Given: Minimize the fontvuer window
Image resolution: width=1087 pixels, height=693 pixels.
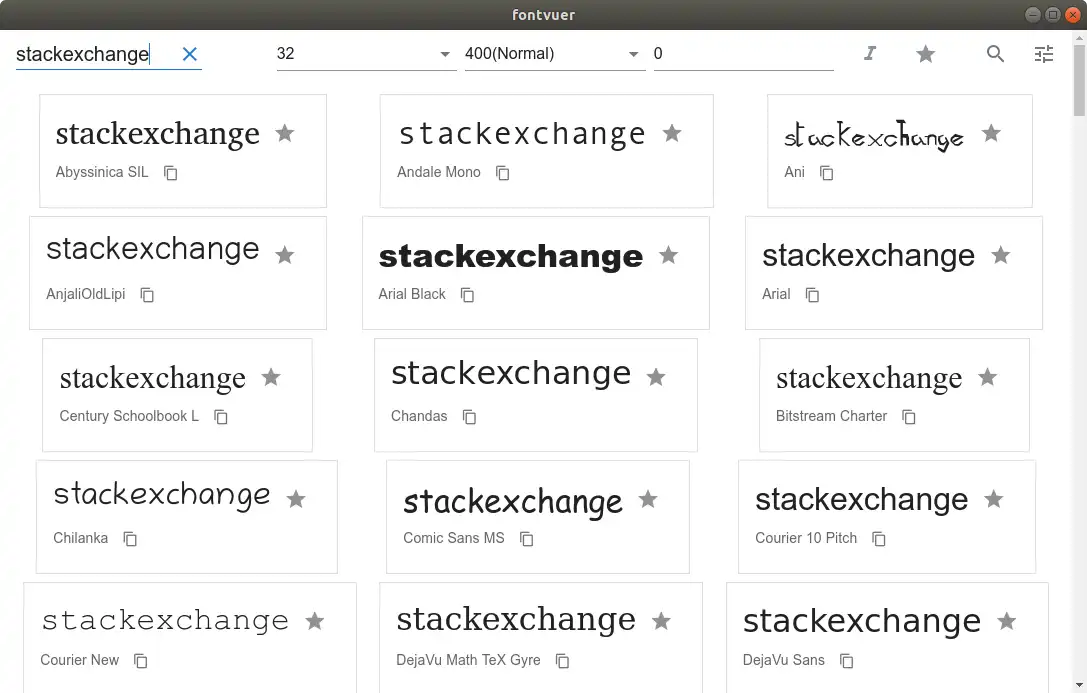Looking at the screenshot, I should [x=1033, y=15].
